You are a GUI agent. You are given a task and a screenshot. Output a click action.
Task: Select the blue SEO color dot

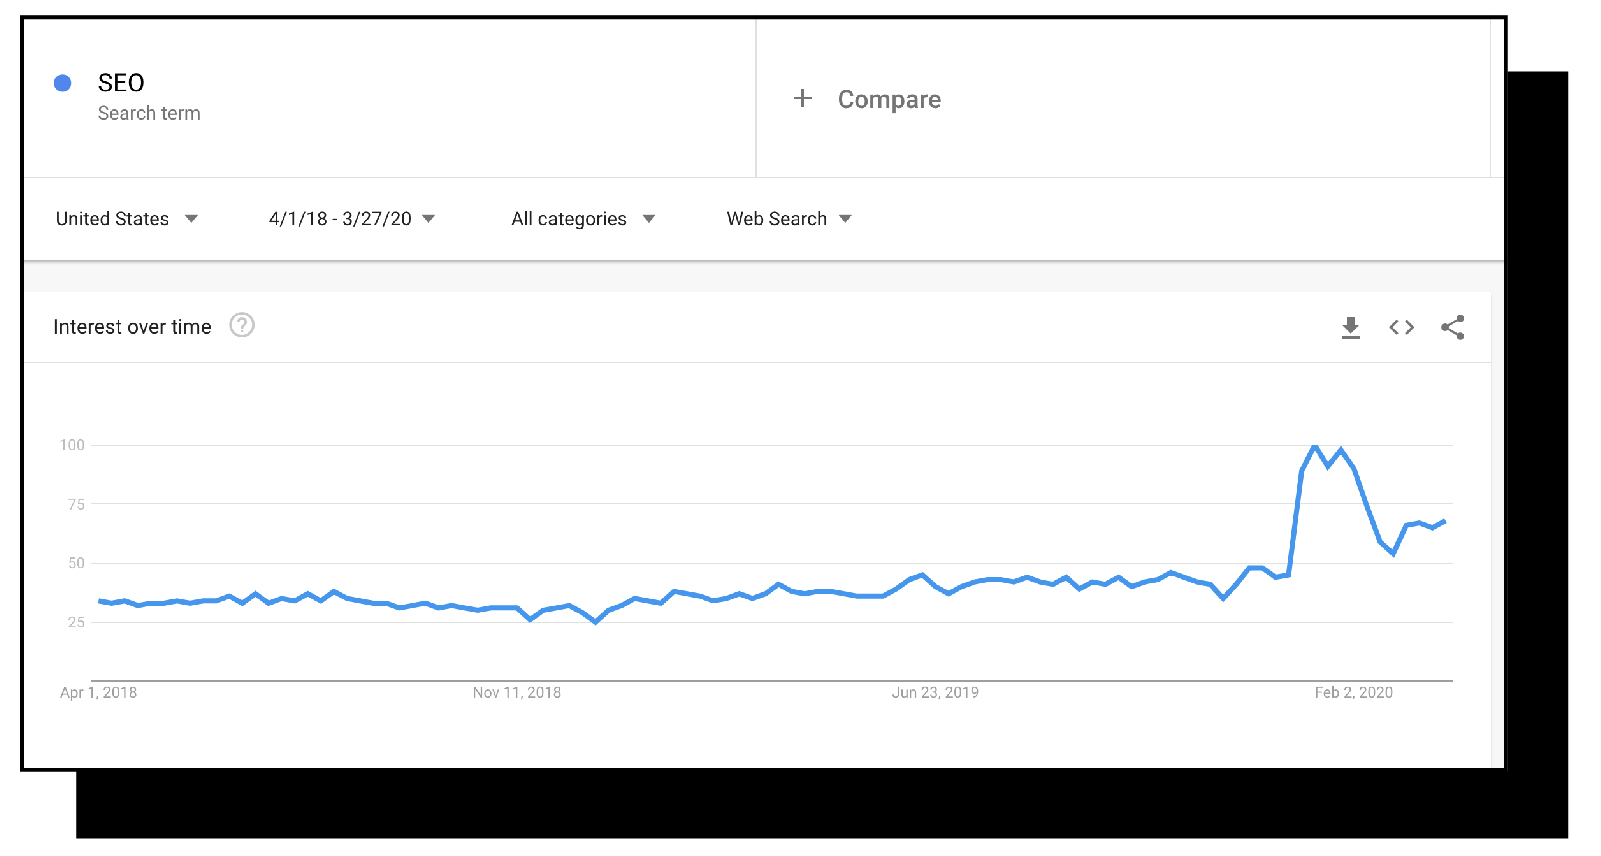pos(62,83)
